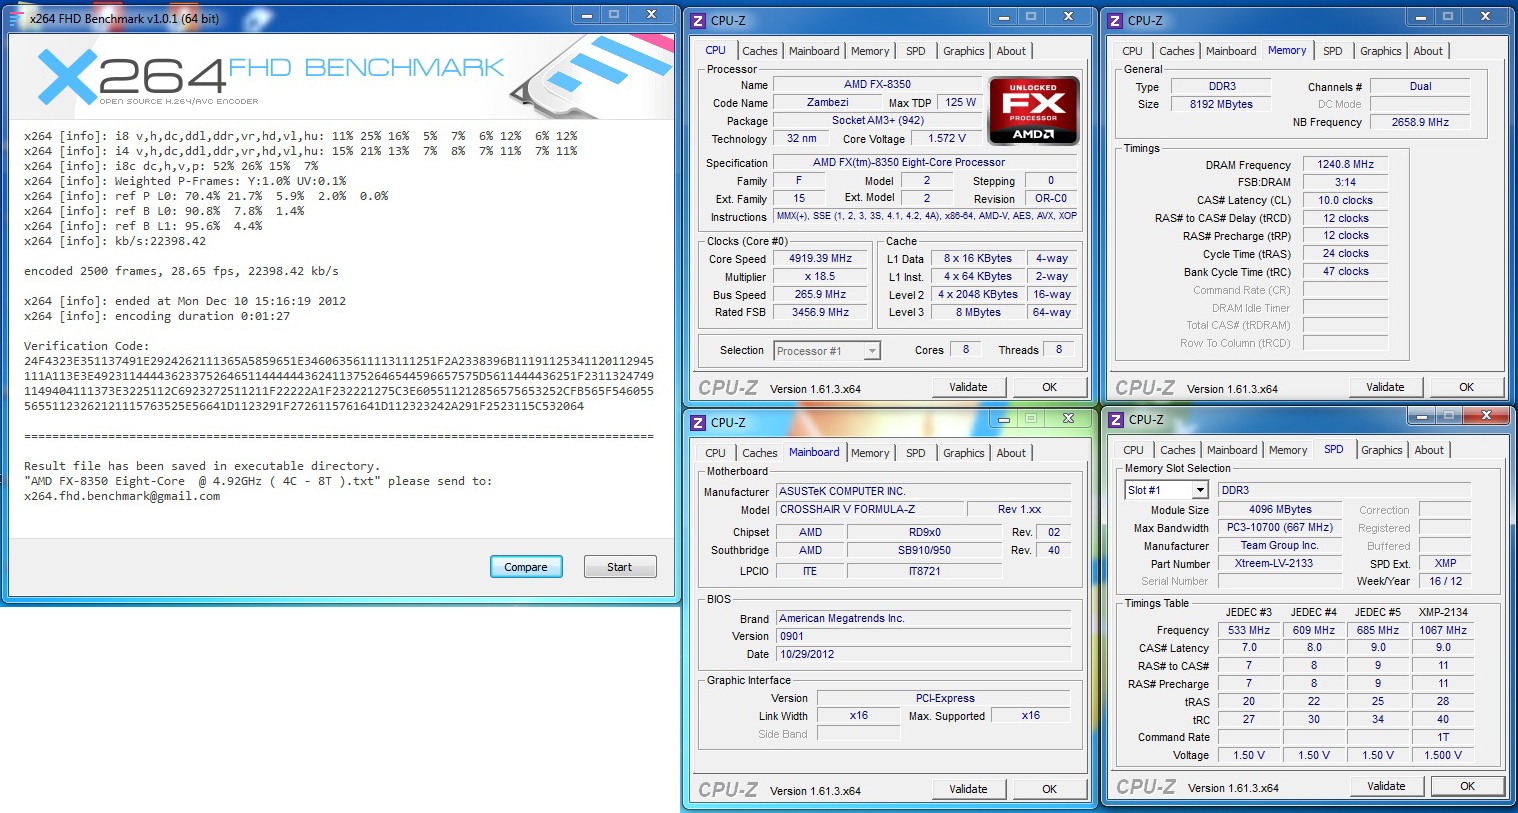The image size is (1518, 813).
Task: Click the BIOS Date value '10/29/2012'
Action: [924, 655]
